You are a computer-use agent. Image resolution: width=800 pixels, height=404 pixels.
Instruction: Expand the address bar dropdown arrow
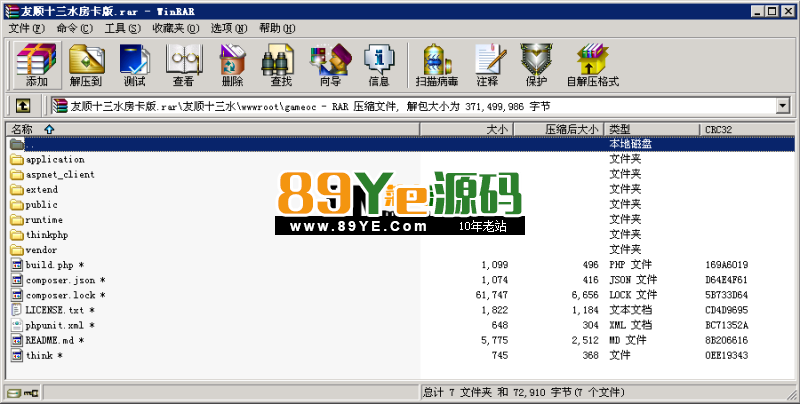(783, 106)
